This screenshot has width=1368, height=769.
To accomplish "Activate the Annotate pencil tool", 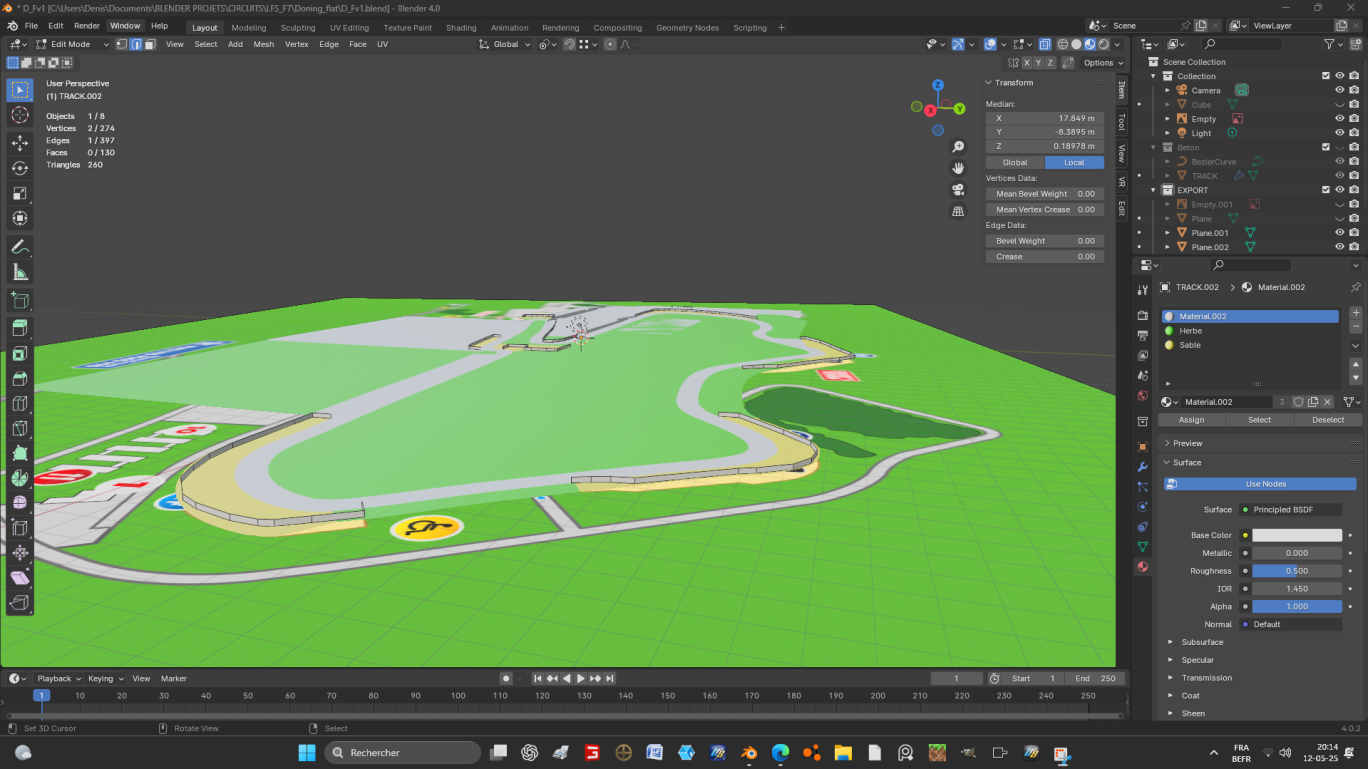I will tap(20, 246).
